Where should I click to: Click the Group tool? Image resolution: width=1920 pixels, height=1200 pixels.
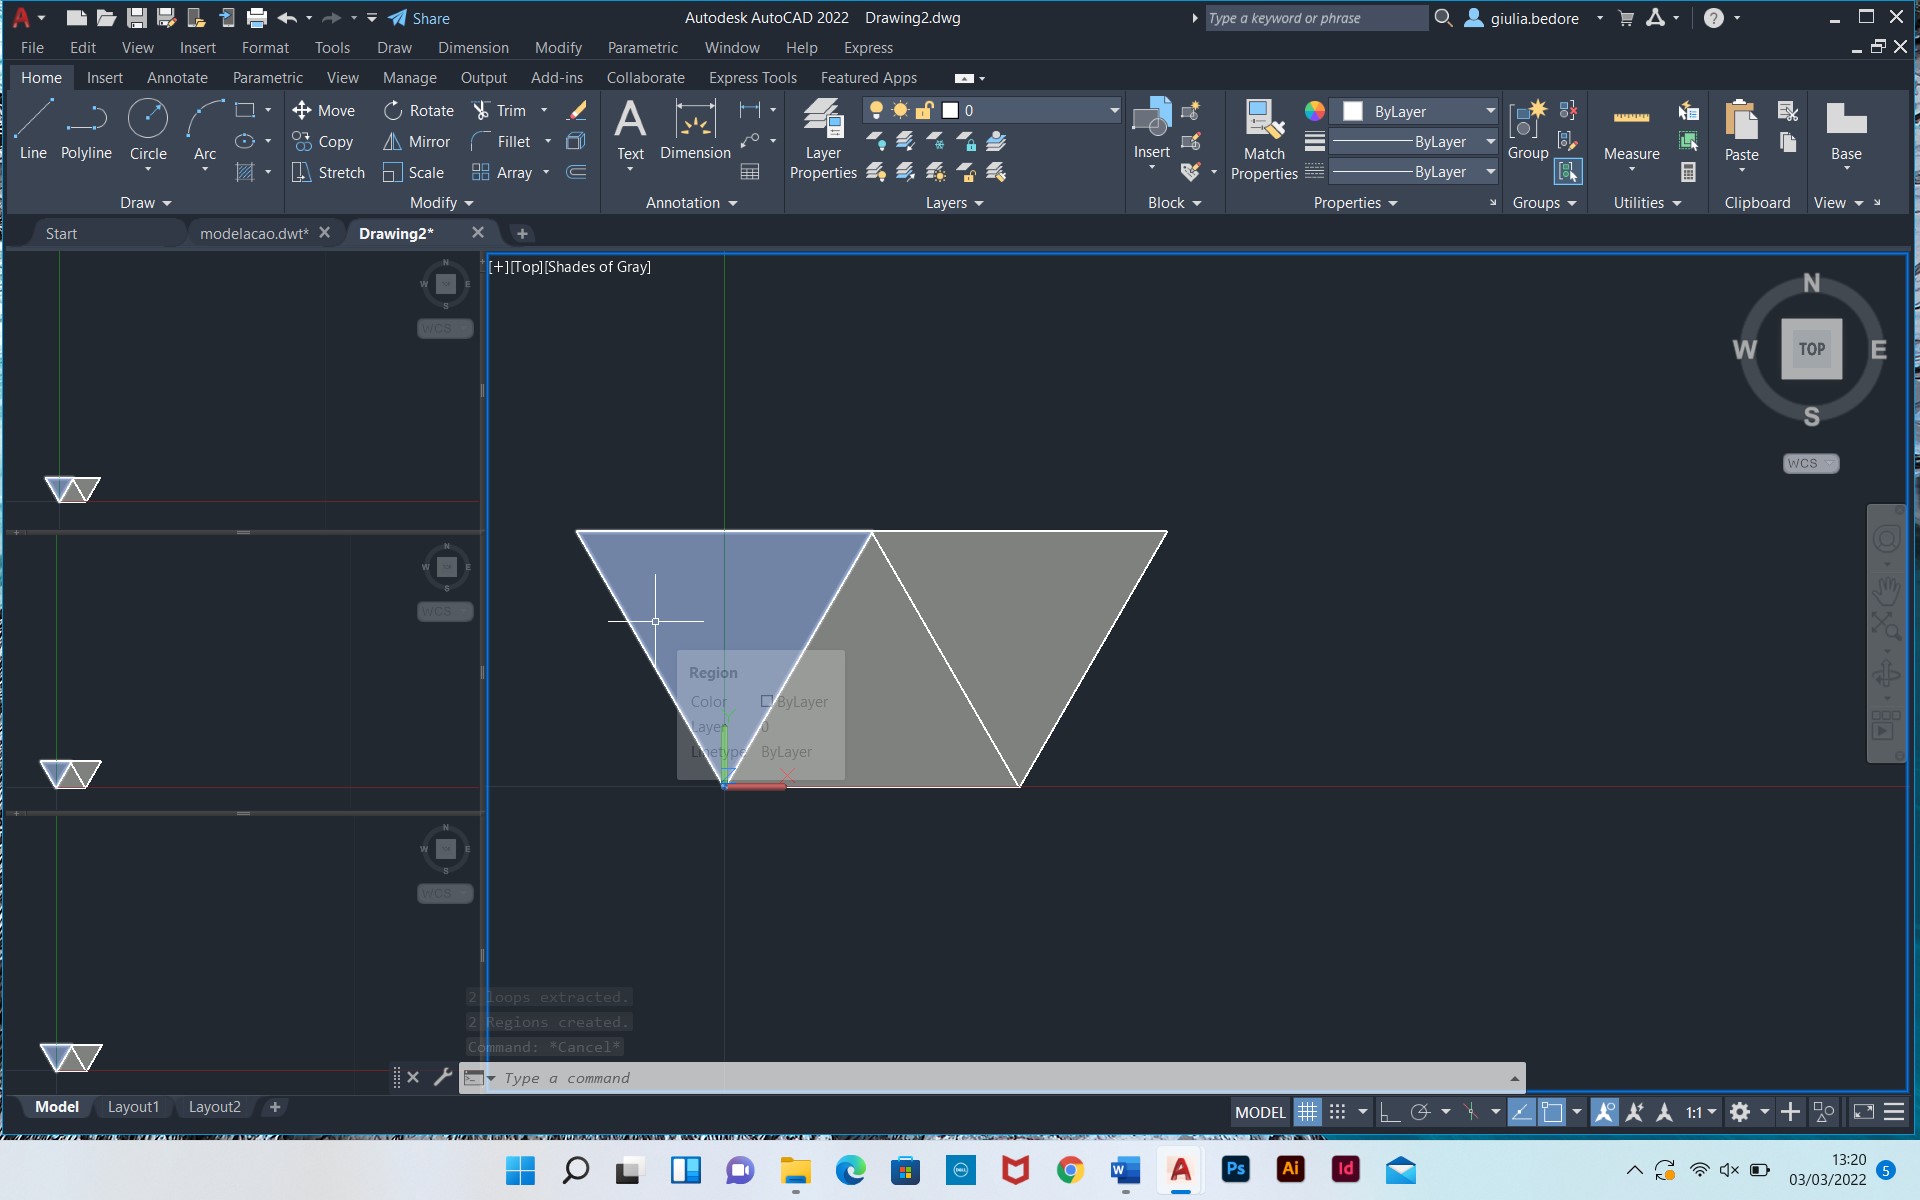coord(1528,130)
